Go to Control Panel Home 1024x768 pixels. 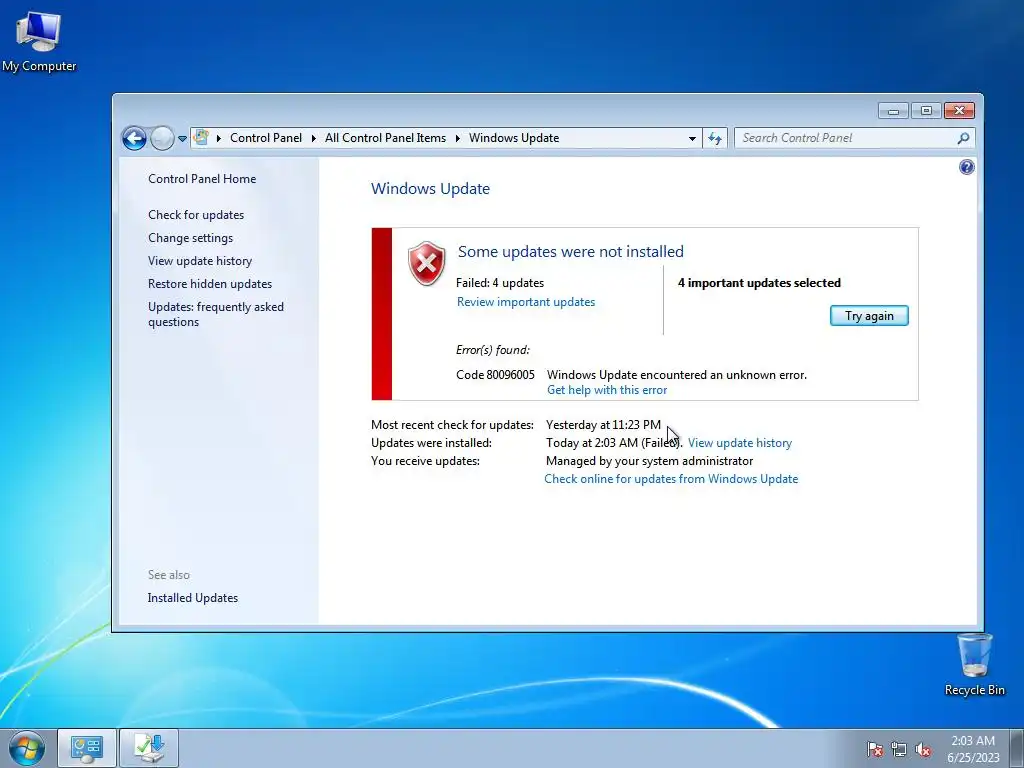tap(202, 179)
